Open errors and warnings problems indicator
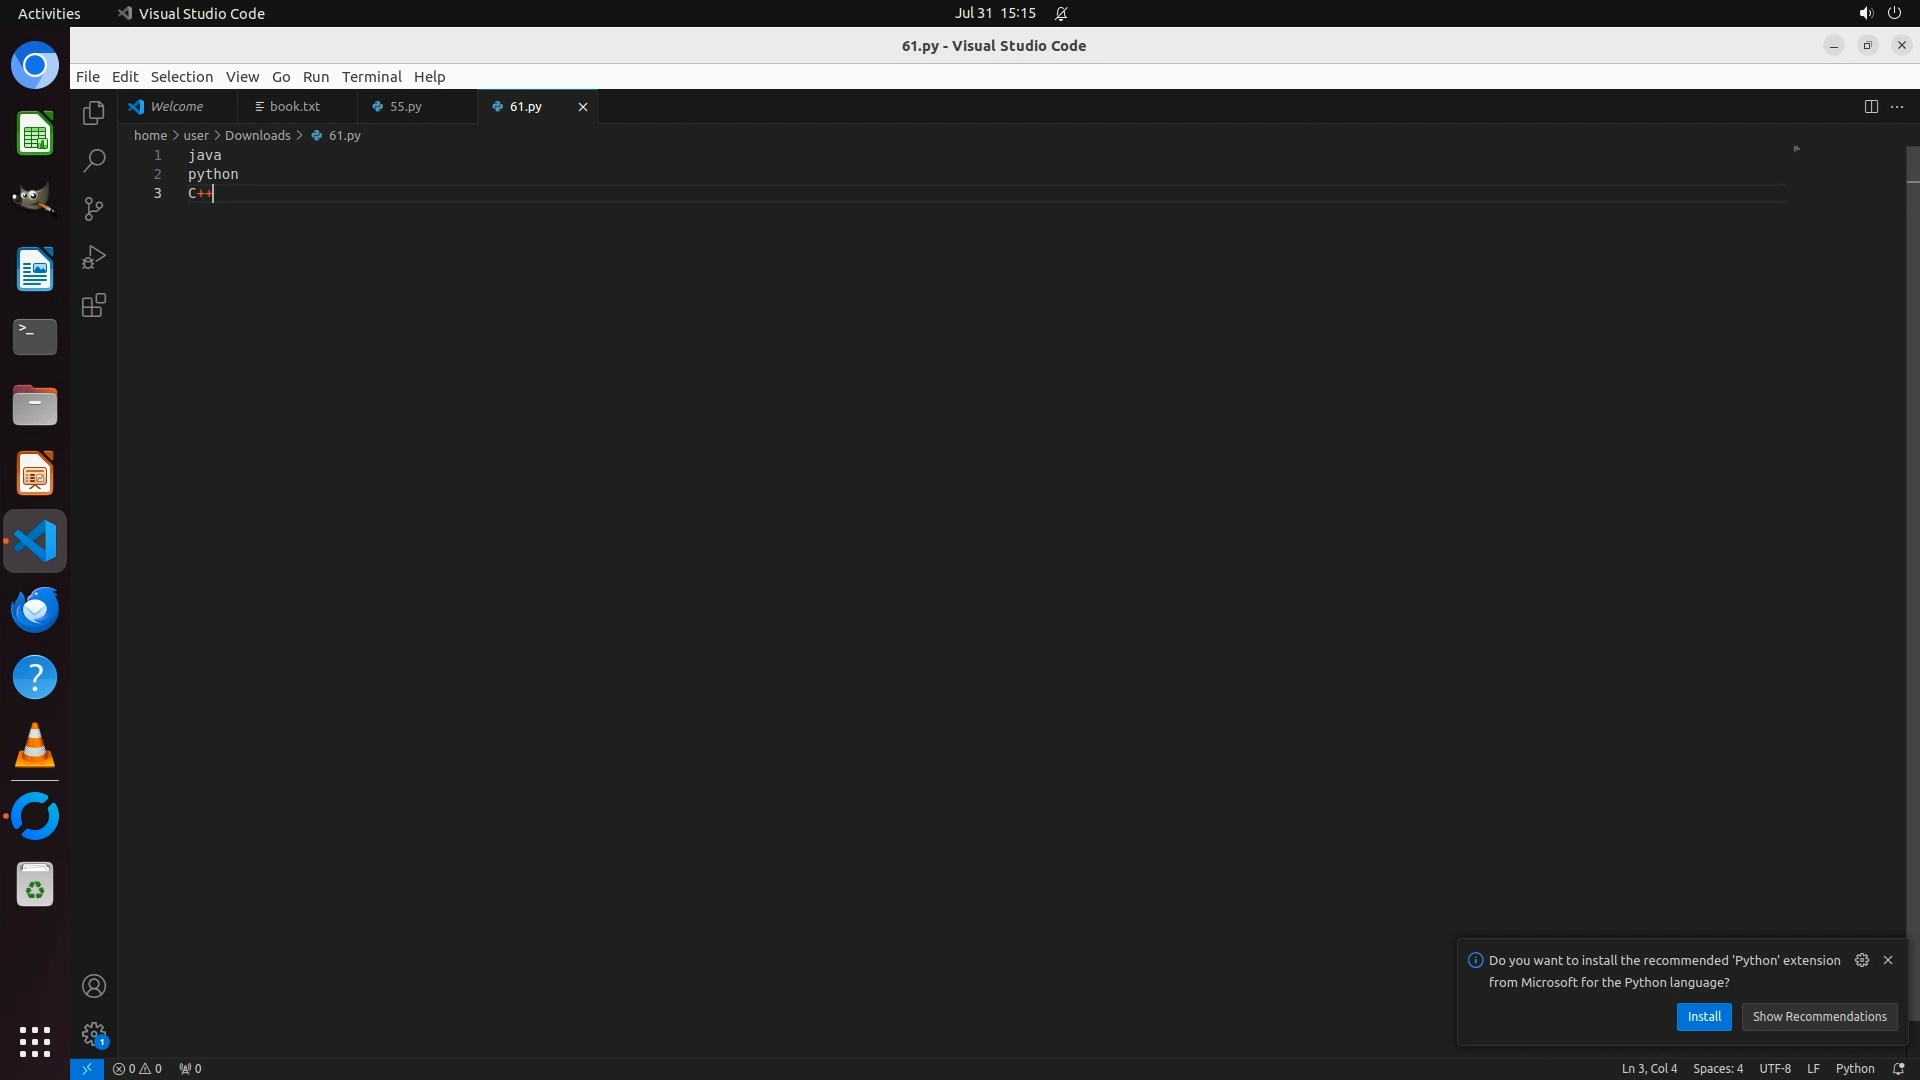1920x1080 pixels. (137, 1068)
